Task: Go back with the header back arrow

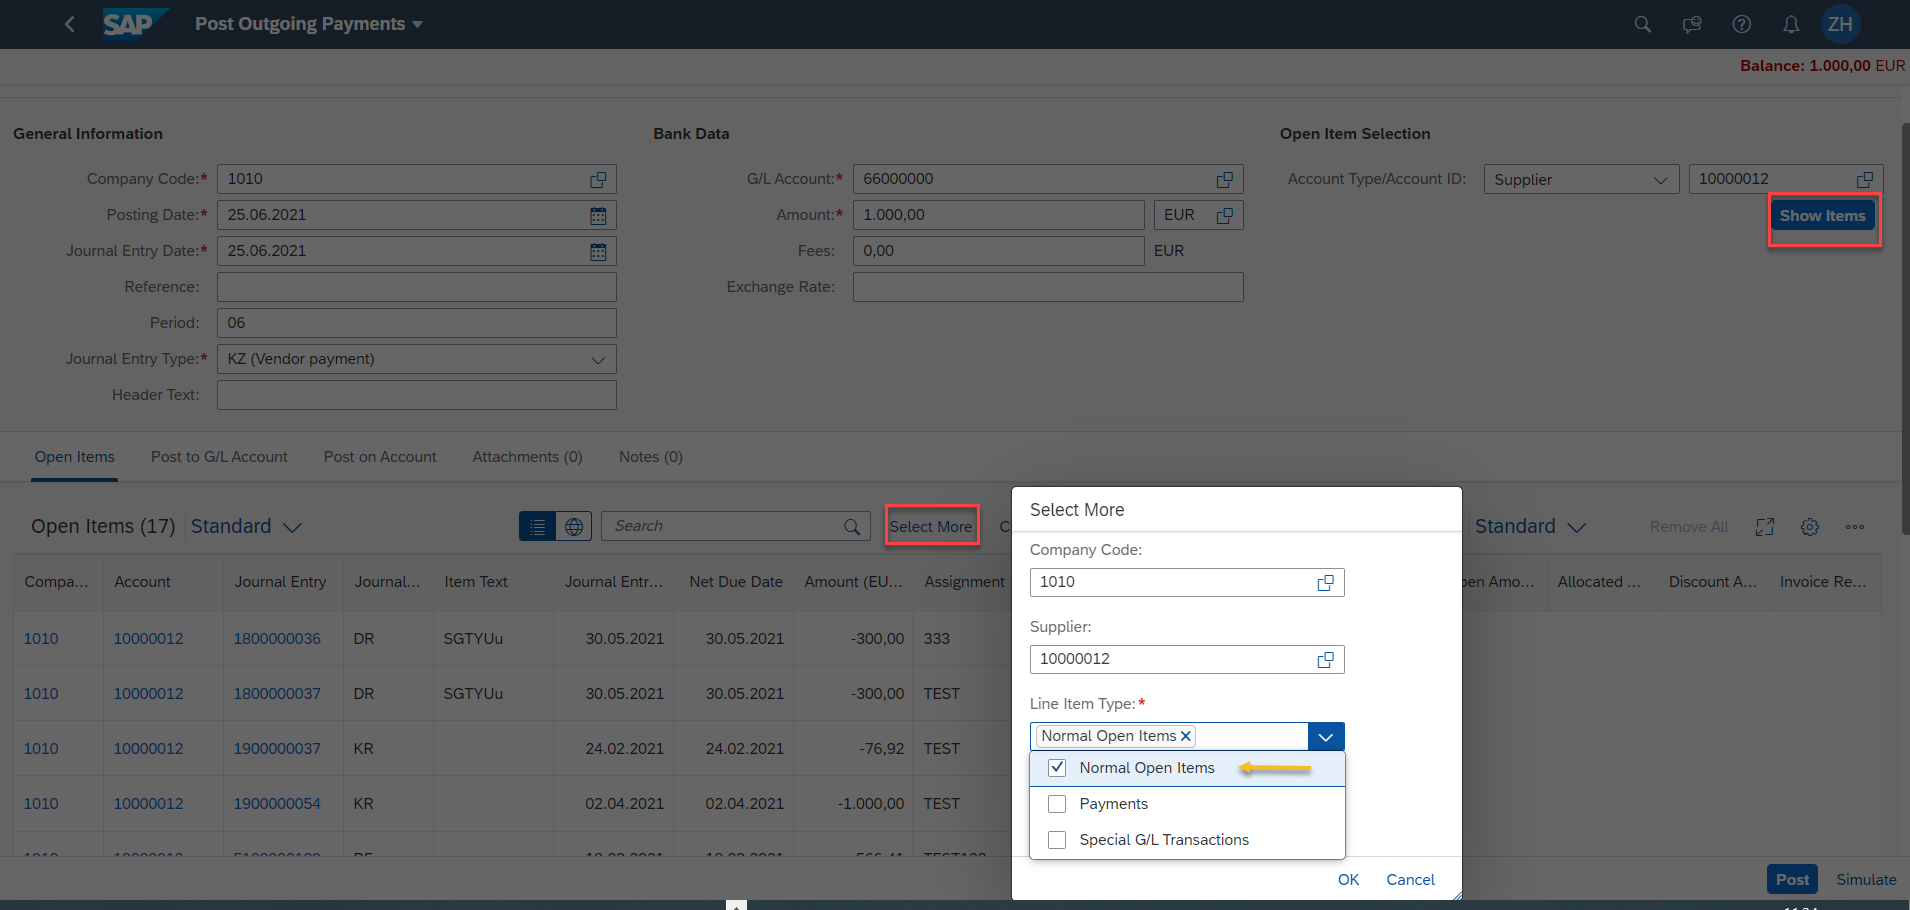Action: pos(69,24)
